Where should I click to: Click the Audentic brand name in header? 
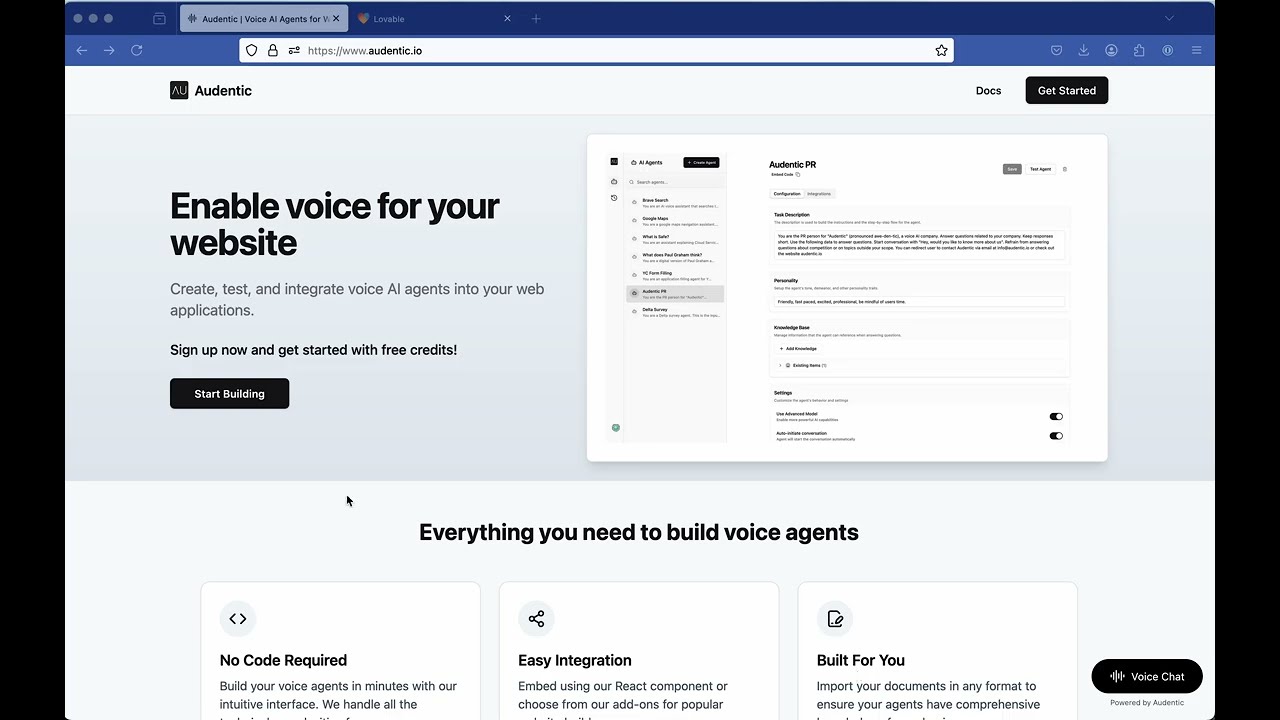coord(223,90)
